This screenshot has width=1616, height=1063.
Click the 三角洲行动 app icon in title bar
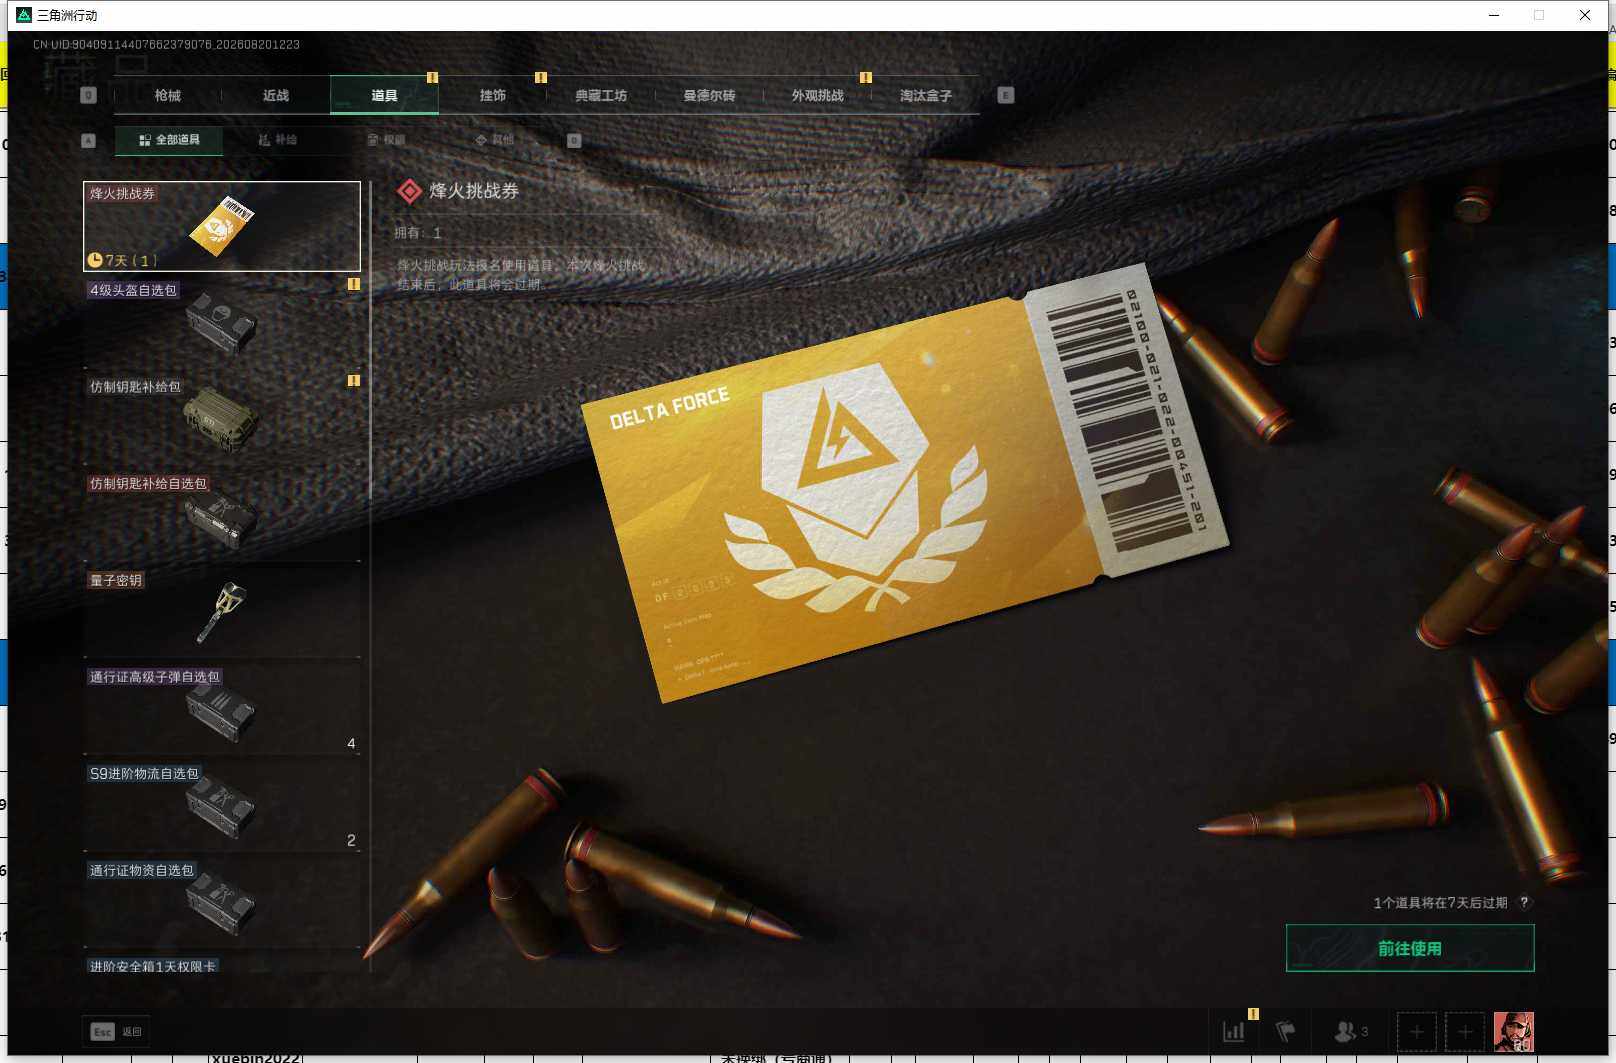coord(24,15)
